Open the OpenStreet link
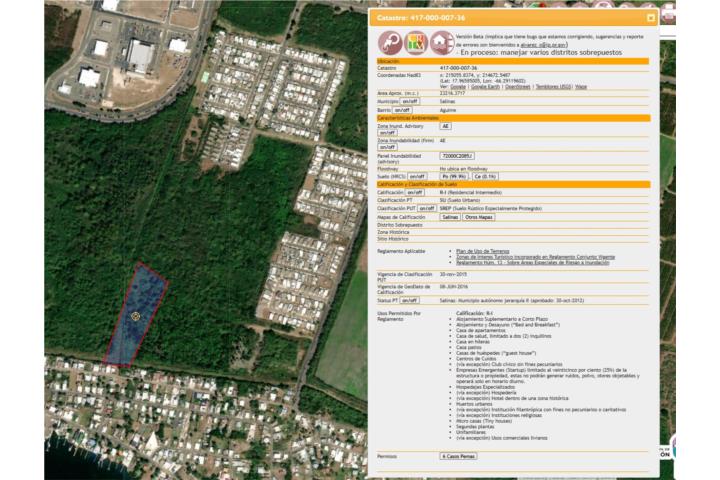 (x=518, y=86)
